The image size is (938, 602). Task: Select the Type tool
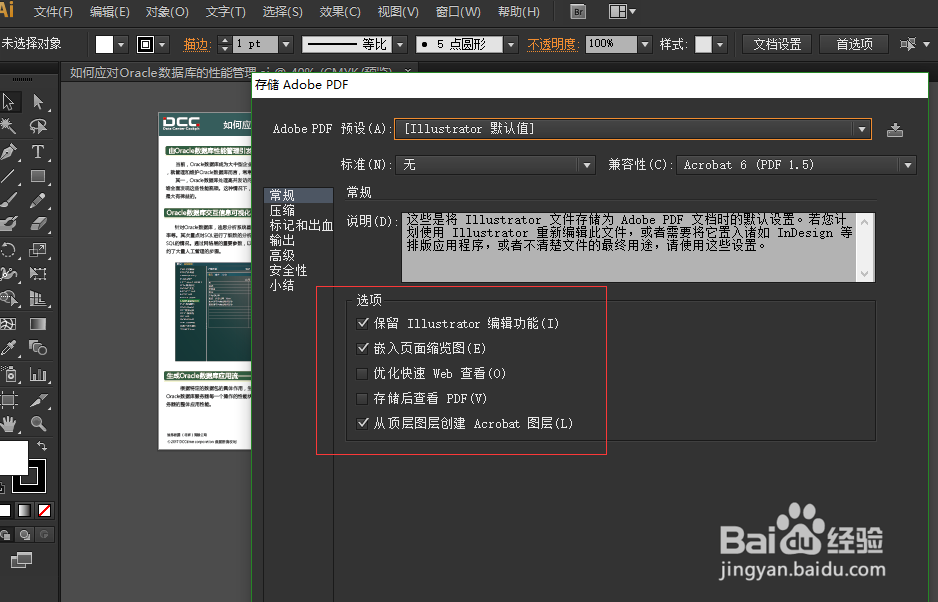[38, 151]
